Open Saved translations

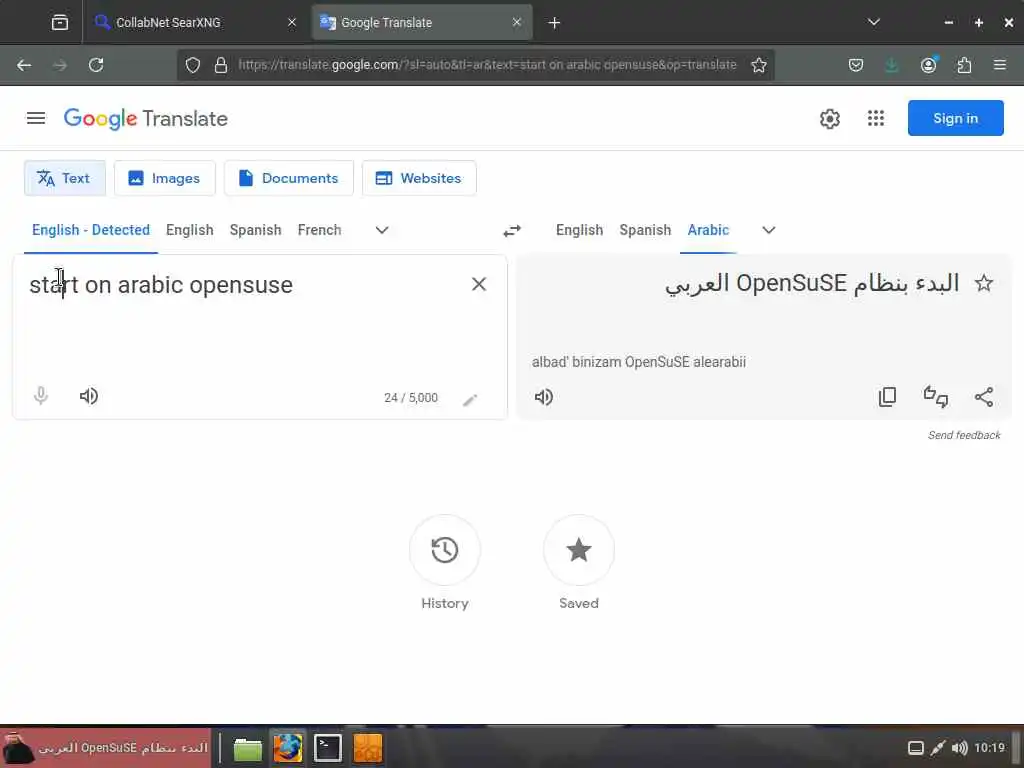click(x=579, y=550)
